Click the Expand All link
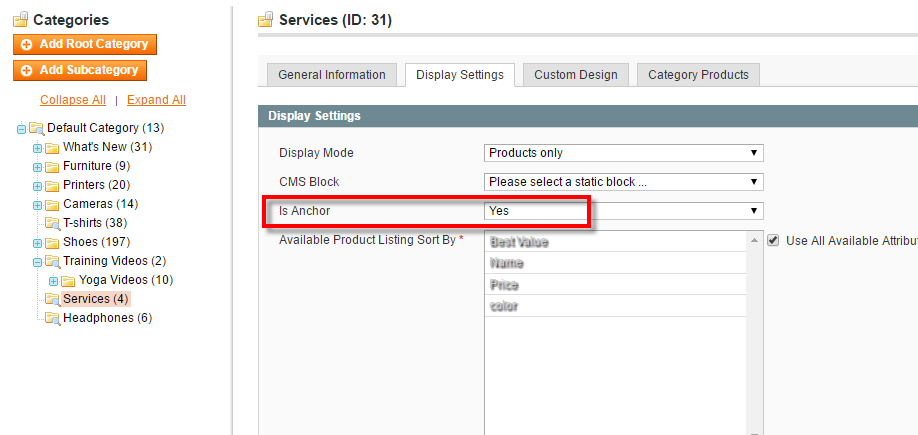The image size is (918, 435). (156, 100)
